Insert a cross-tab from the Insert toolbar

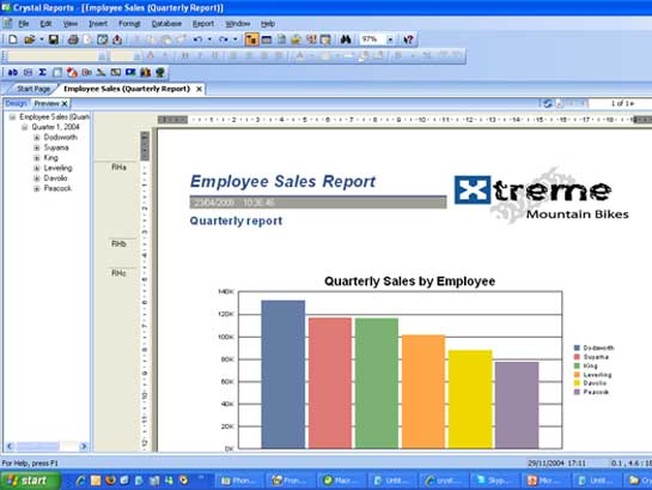pyautogui.click(x=57, y=72)
